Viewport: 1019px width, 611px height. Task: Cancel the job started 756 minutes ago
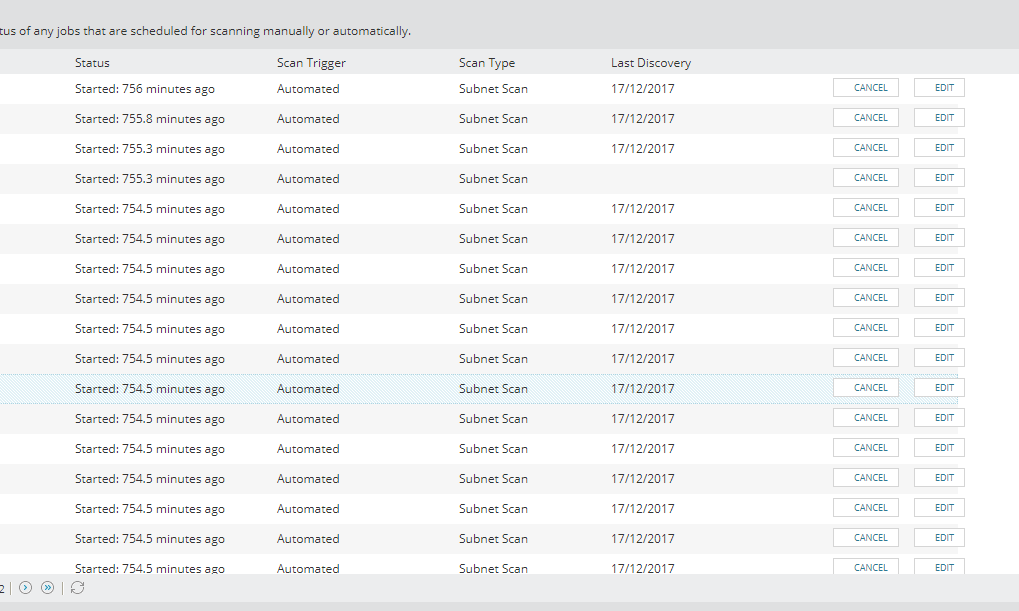point(866,88)
